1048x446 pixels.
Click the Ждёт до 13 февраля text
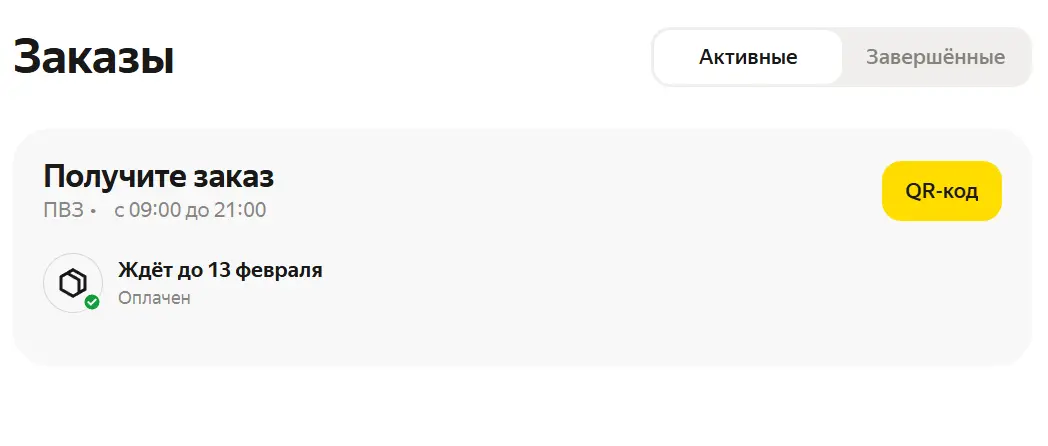(x=221, y=270)
